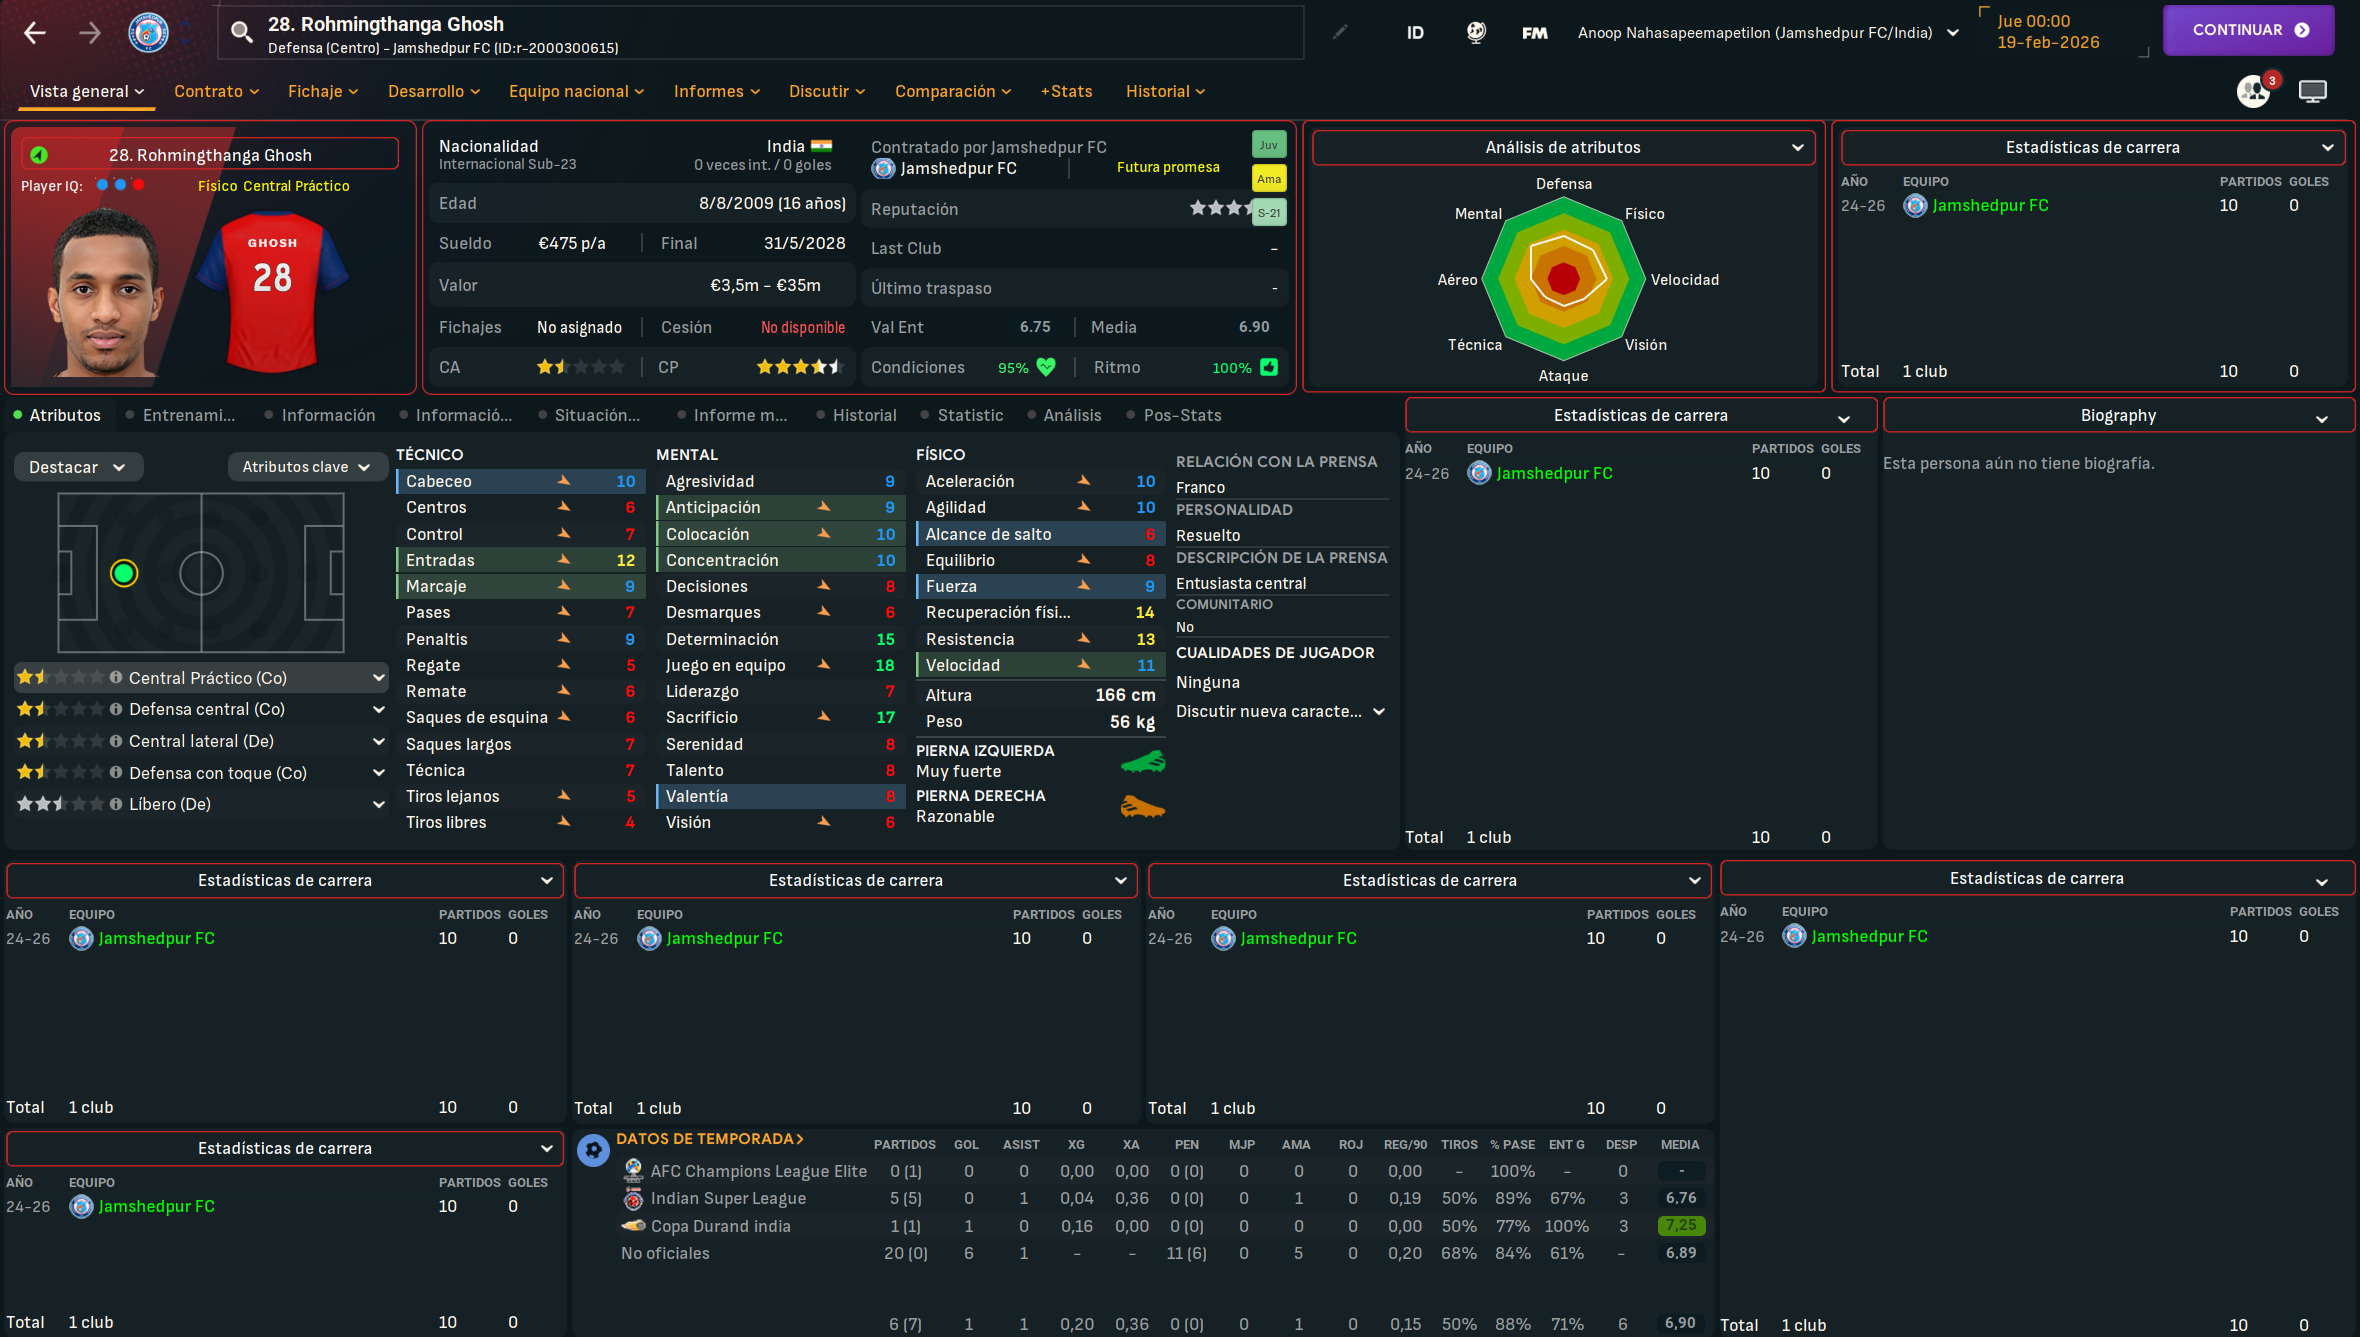Viewport: 2360px width, 1337px height.
Task: Click the CONTINUAR button
Action: (x=2248, y=30)
